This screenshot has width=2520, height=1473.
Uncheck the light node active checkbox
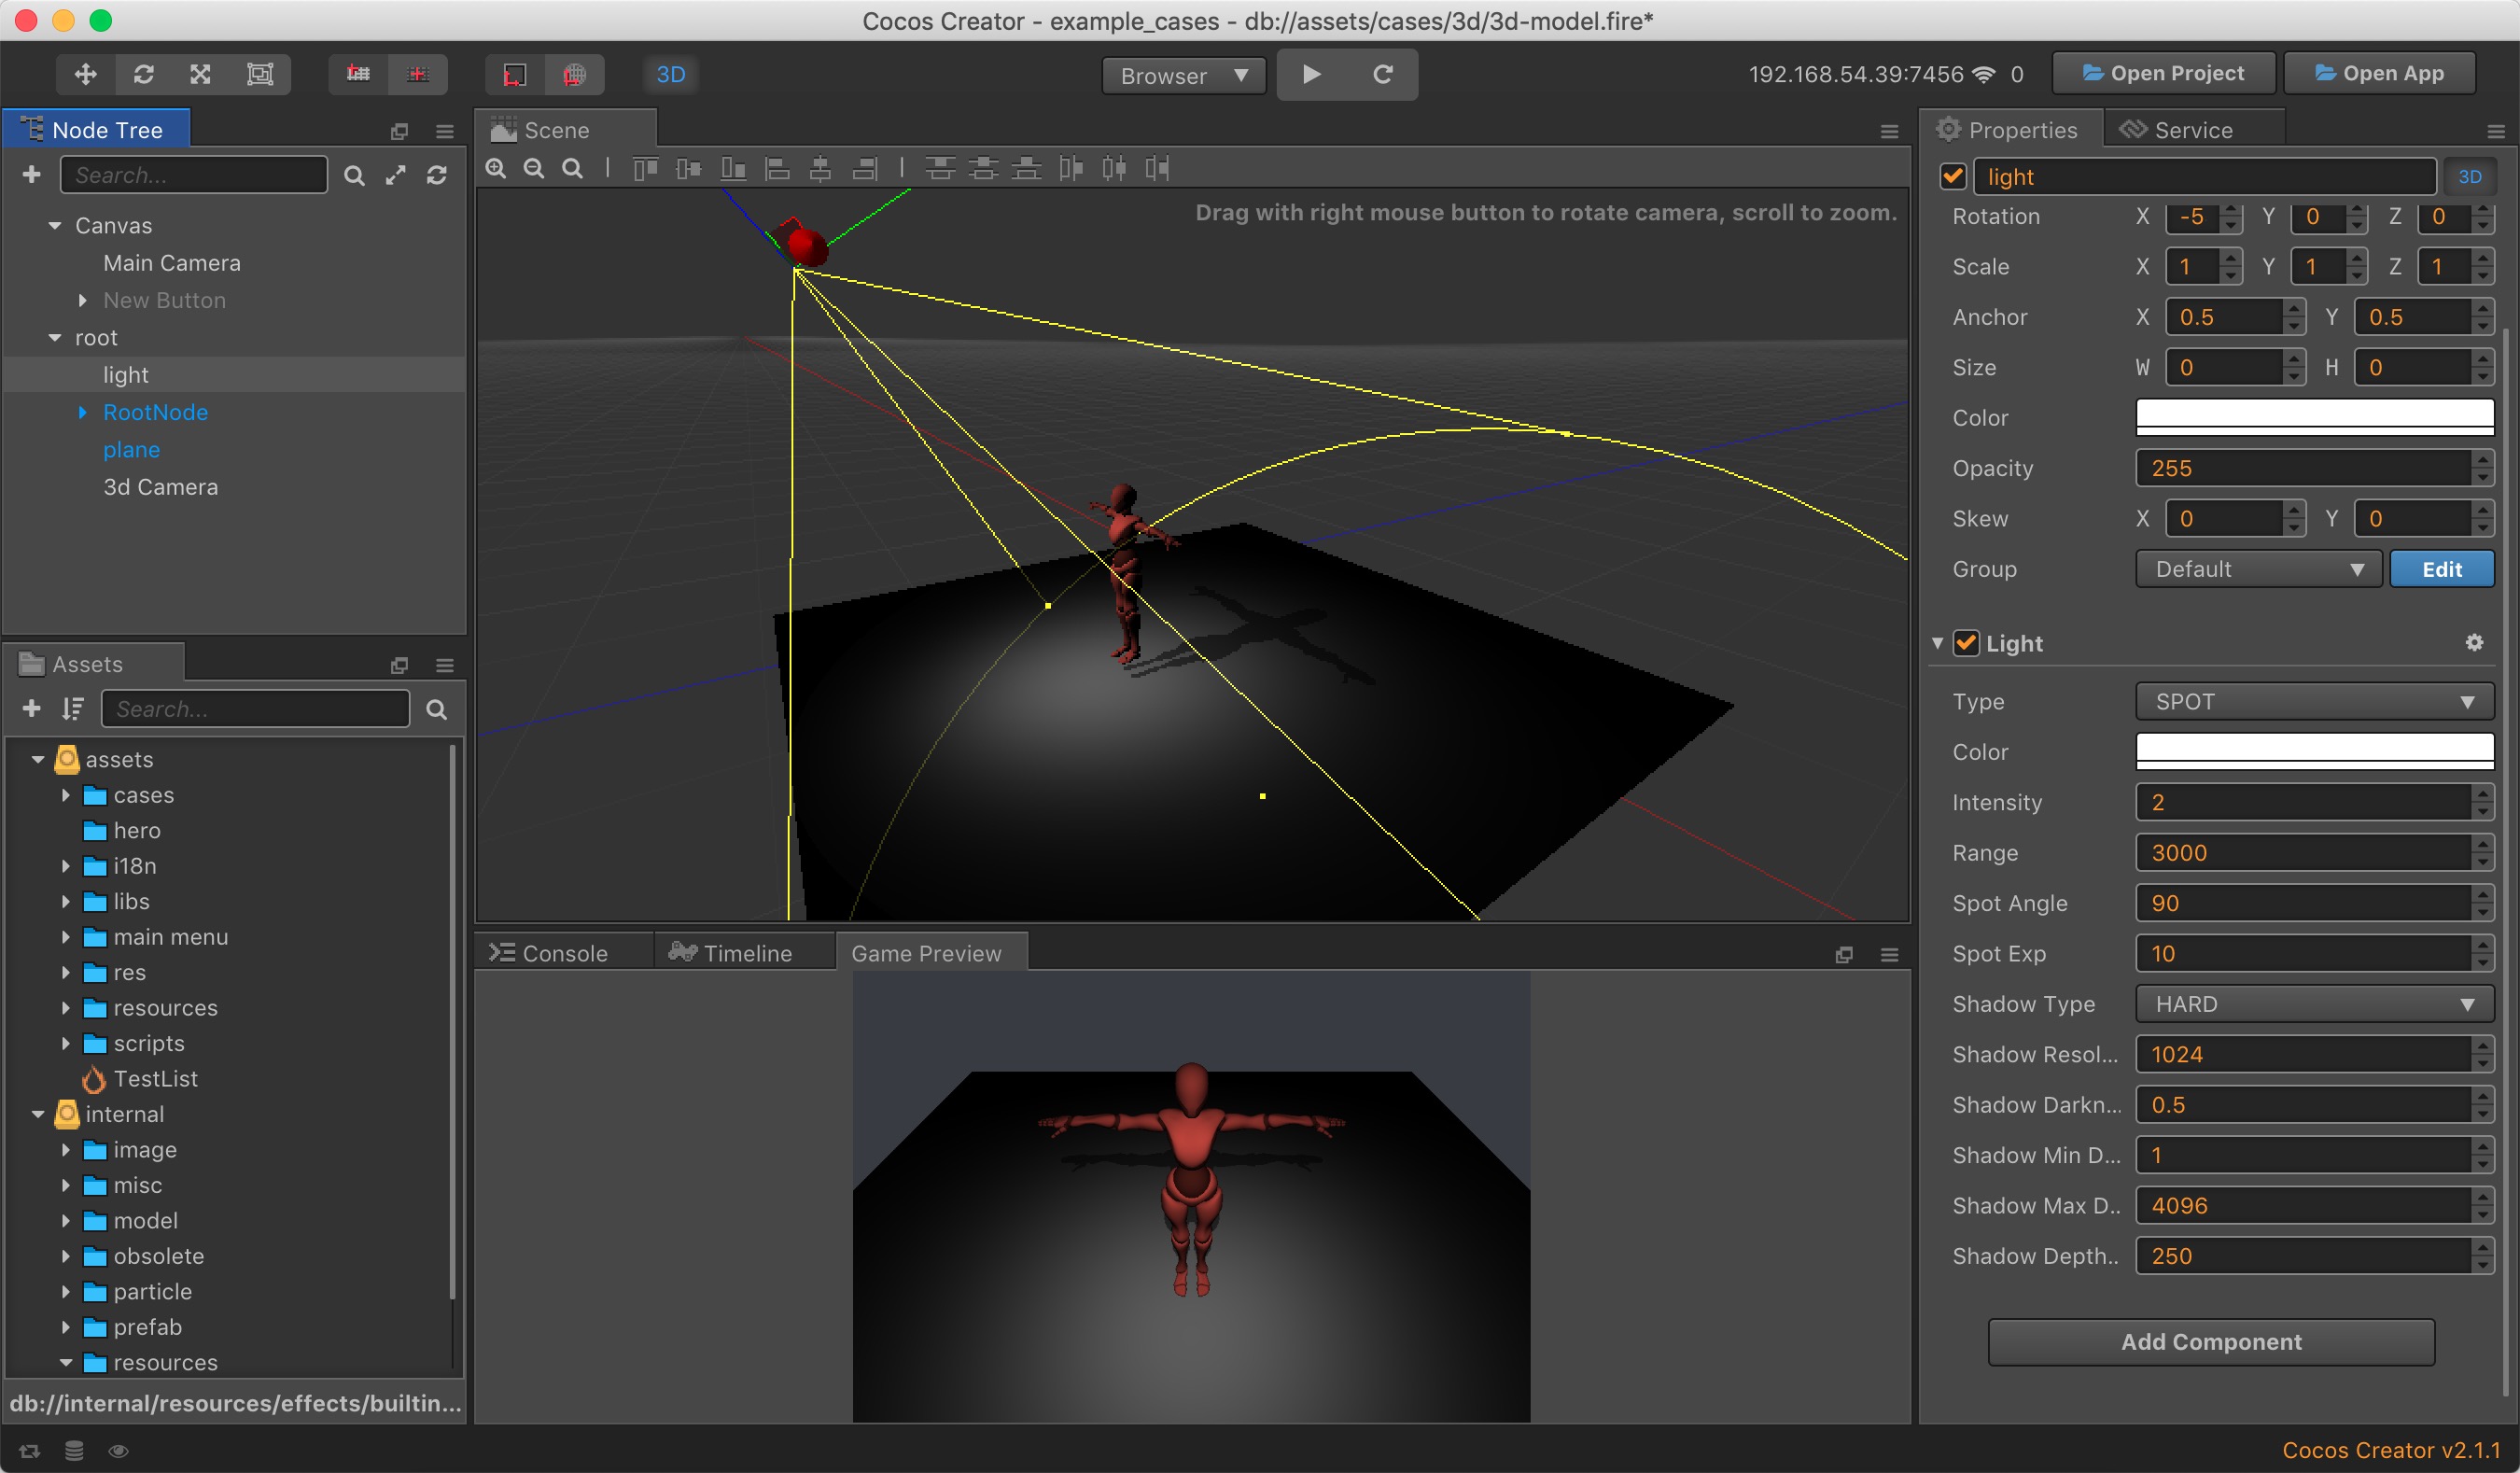[x=1953, y=176]
